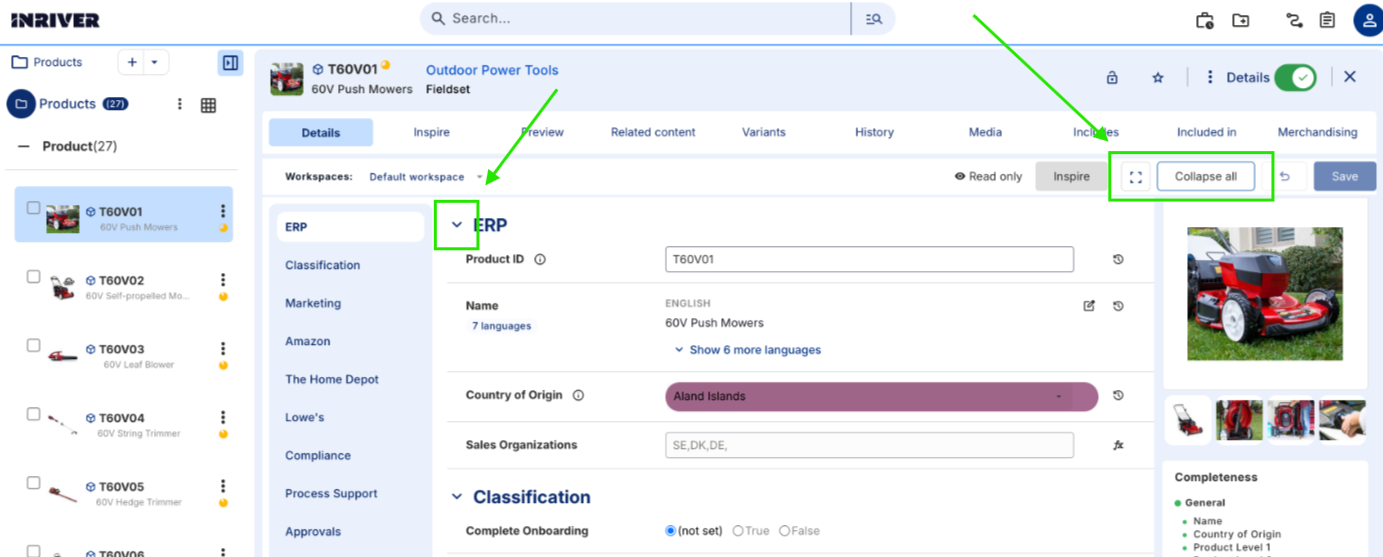Image resolution: width=1383 pixels, height=557 pixels.
Task: Switch to the Variants tab
Action: point(763,132)
